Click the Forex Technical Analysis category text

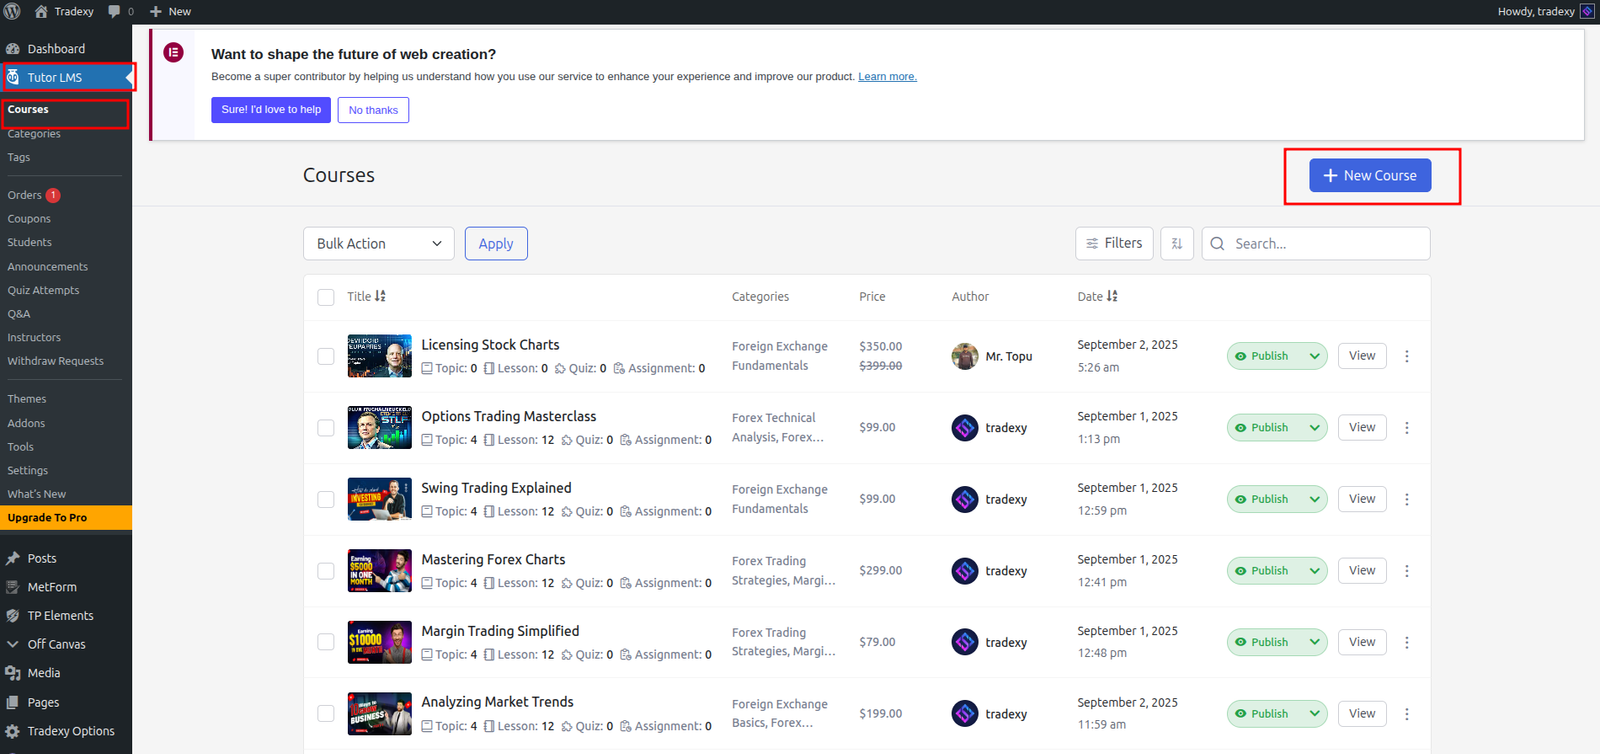[778, 428]
